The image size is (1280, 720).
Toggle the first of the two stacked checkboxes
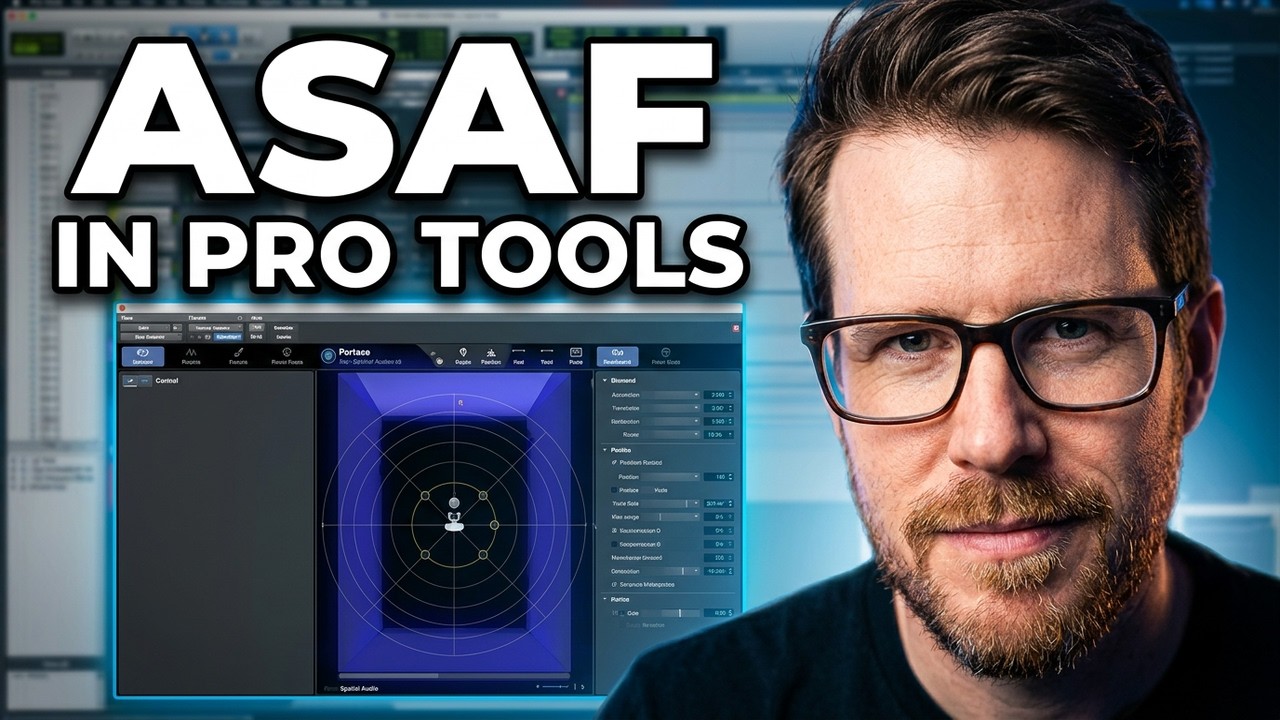(x=614, y=530)
